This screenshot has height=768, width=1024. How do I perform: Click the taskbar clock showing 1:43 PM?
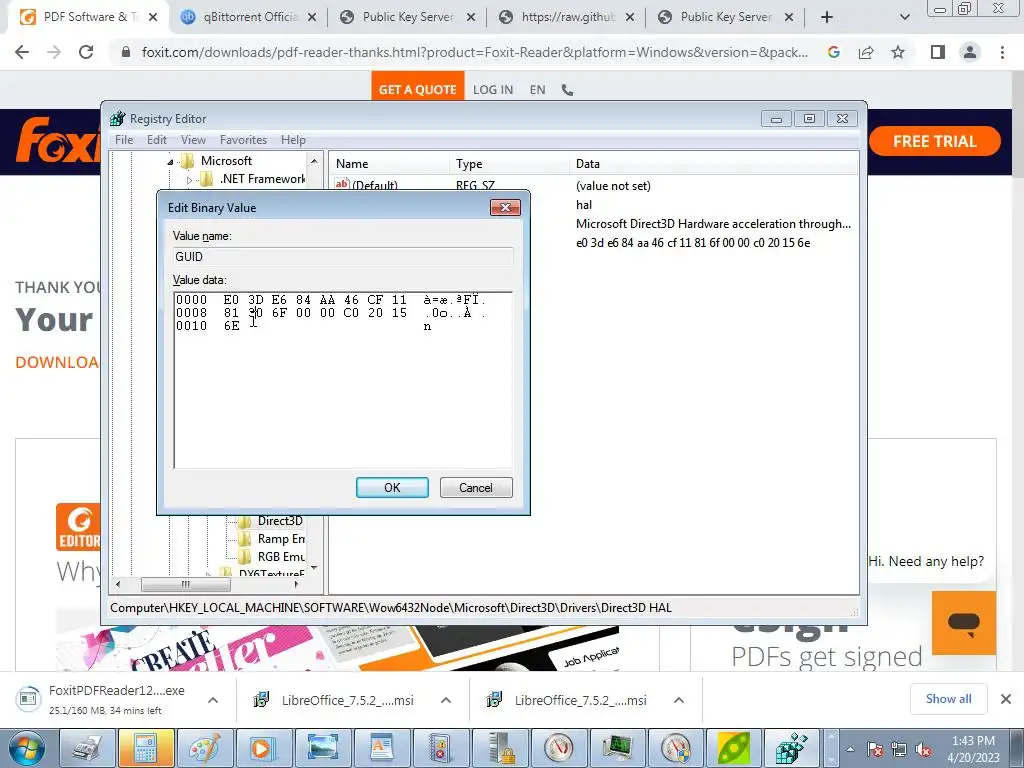click(x=973, y=749)
